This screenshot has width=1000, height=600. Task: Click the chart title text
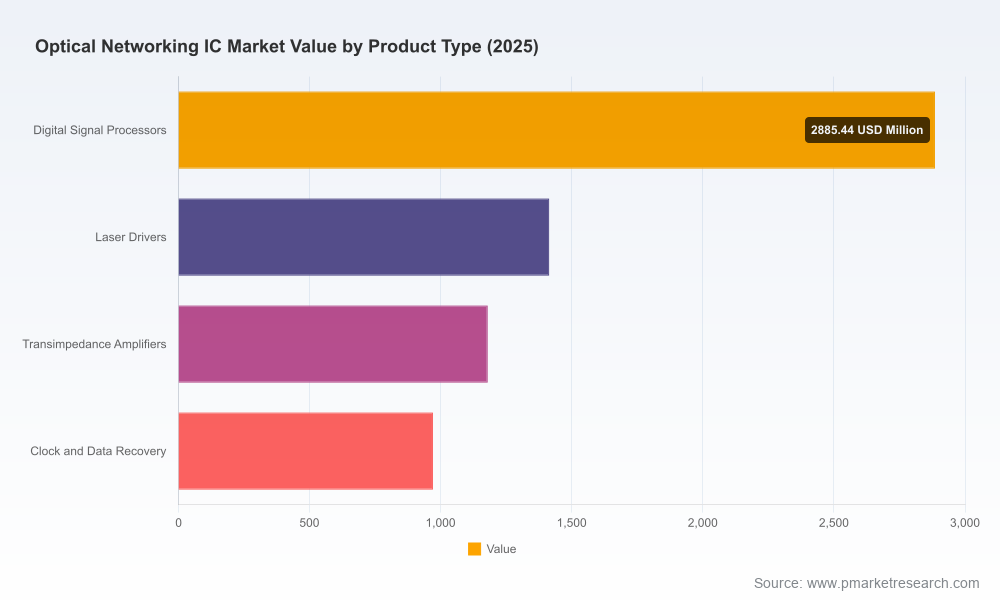287,47
